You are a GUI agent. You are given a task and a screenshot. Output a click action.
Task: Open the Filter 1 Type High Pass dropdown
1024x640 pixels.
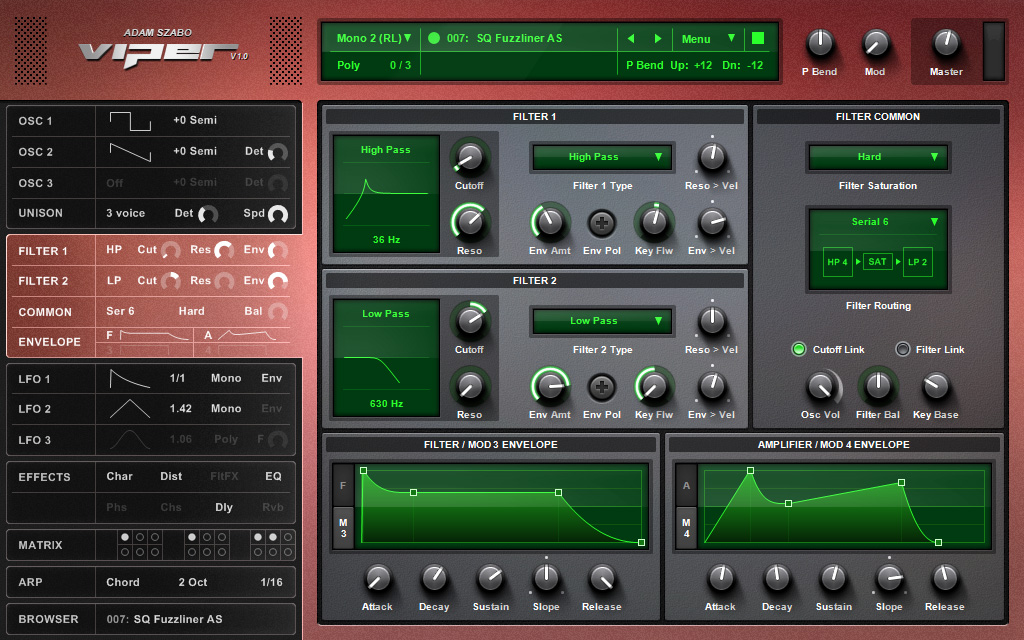pos(602,157)
